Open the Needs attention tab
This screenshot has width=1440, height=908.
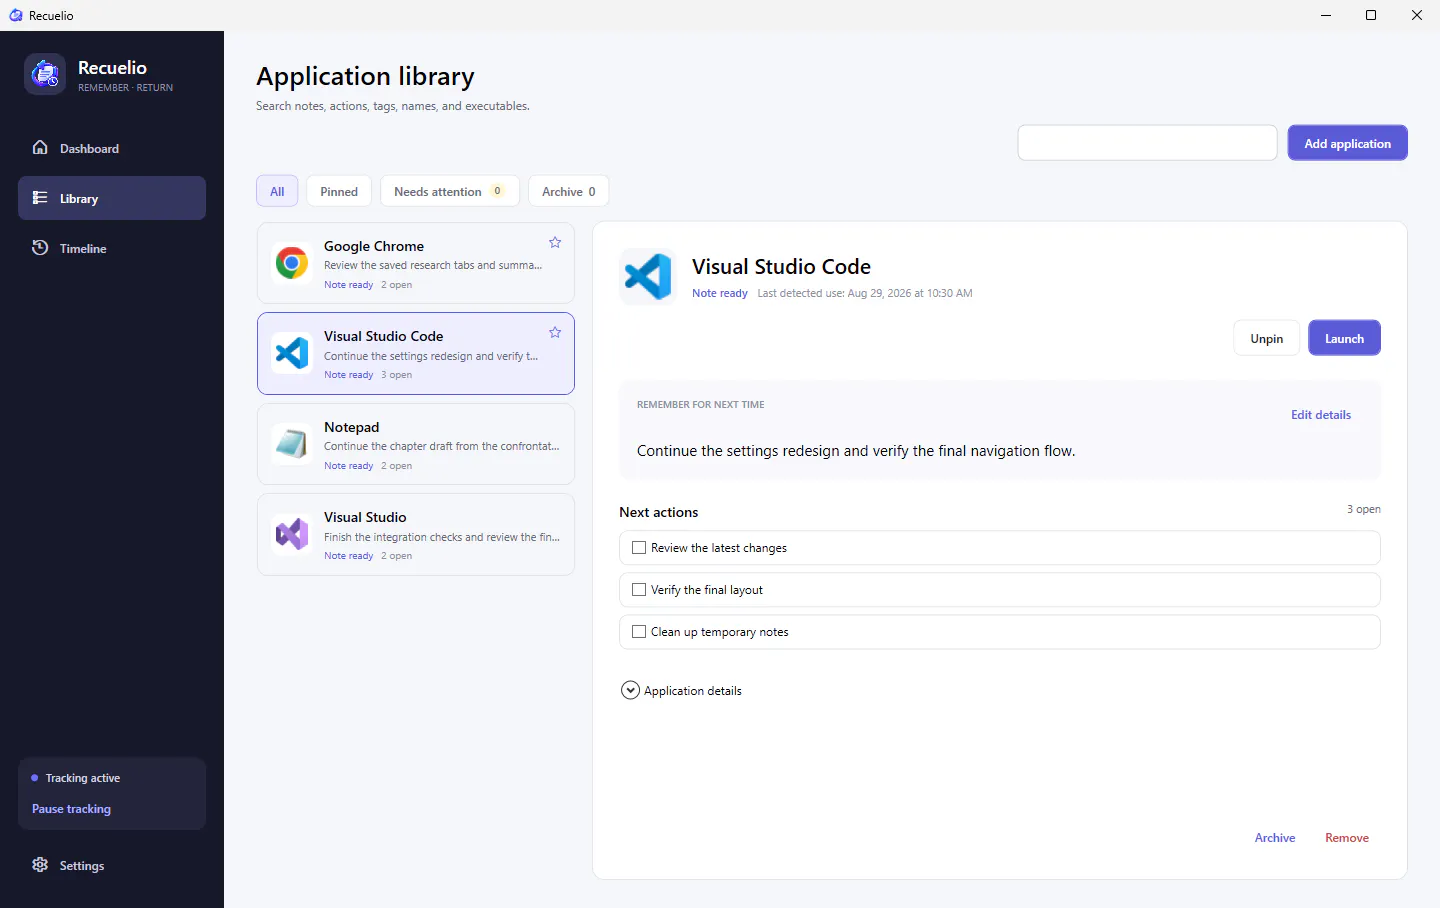[x=449, y=191]
